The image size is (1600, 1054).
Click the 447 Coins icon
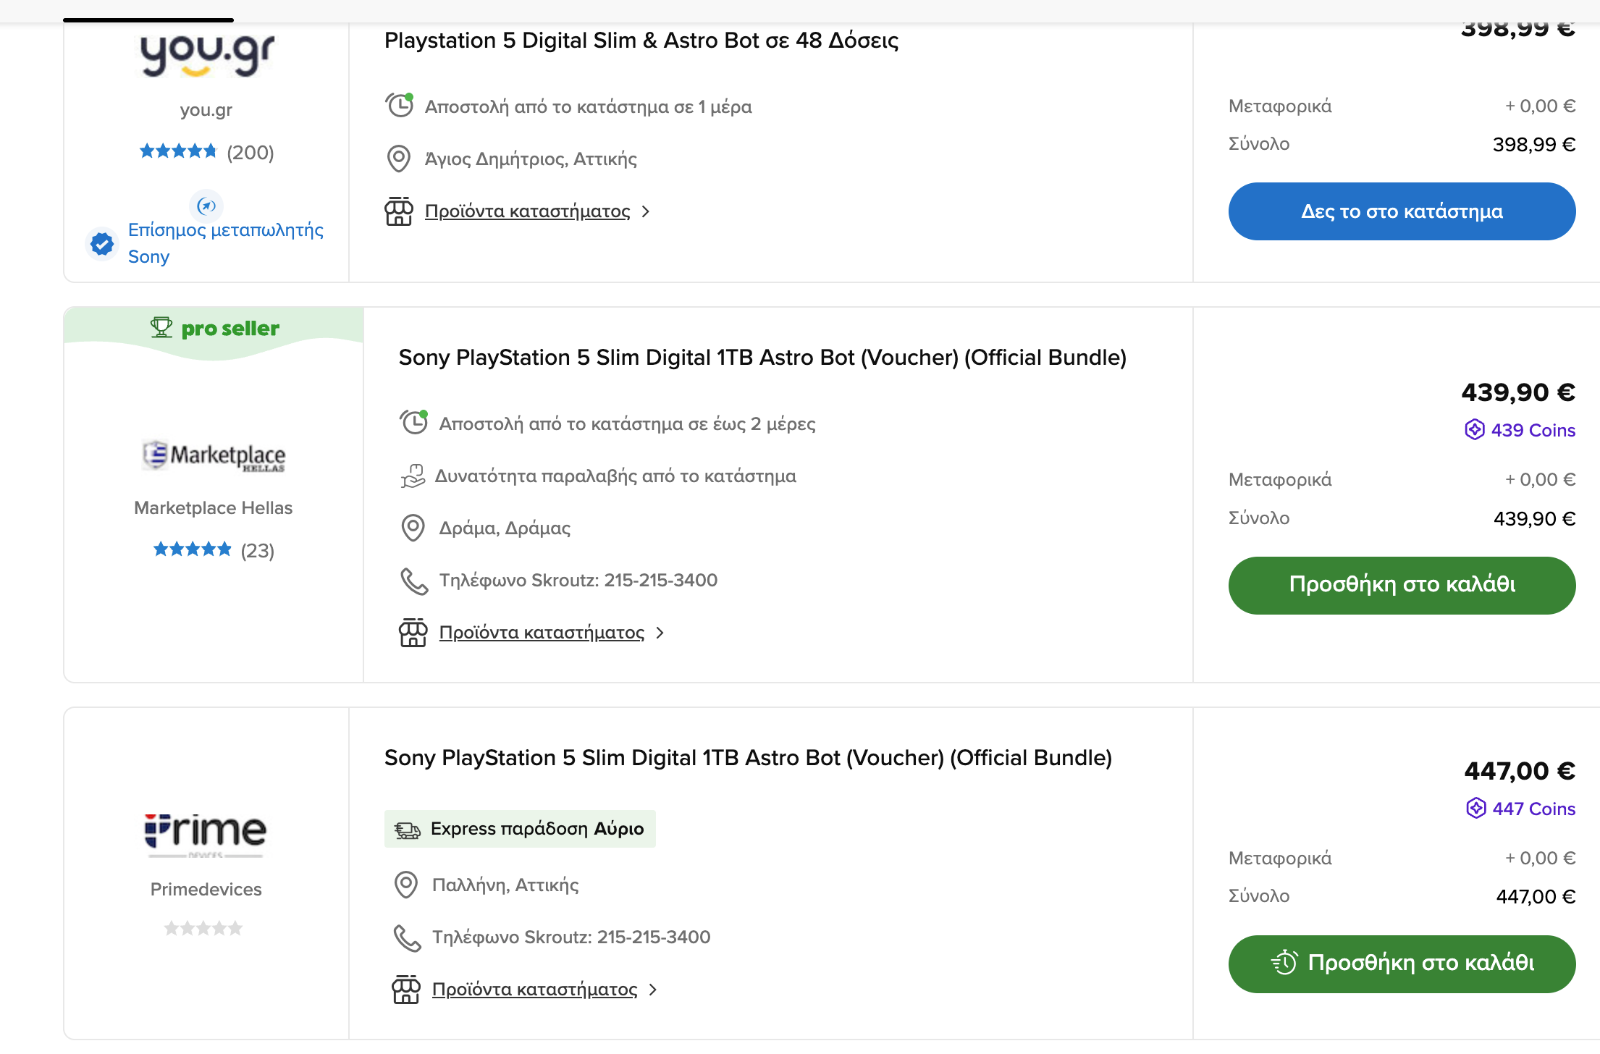click(x=1476, y=808)
